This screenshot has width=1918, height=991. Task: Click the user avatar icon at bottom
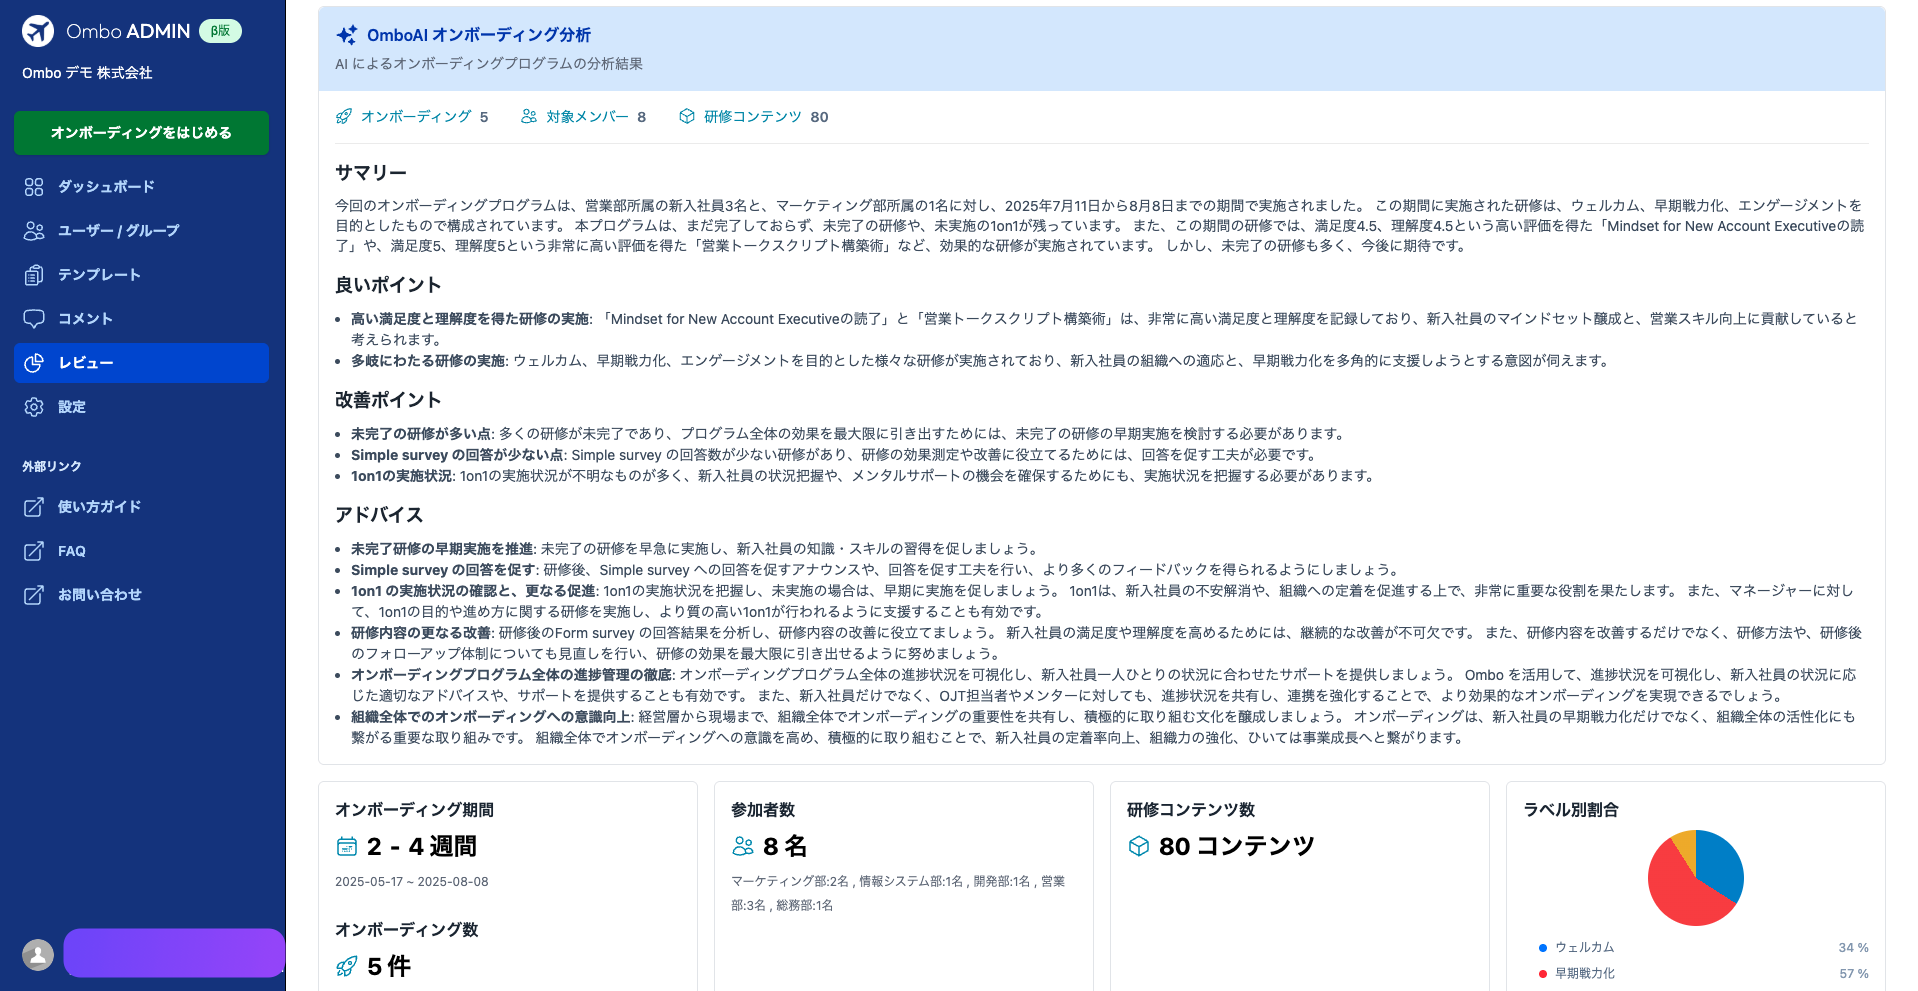[38, 955]
